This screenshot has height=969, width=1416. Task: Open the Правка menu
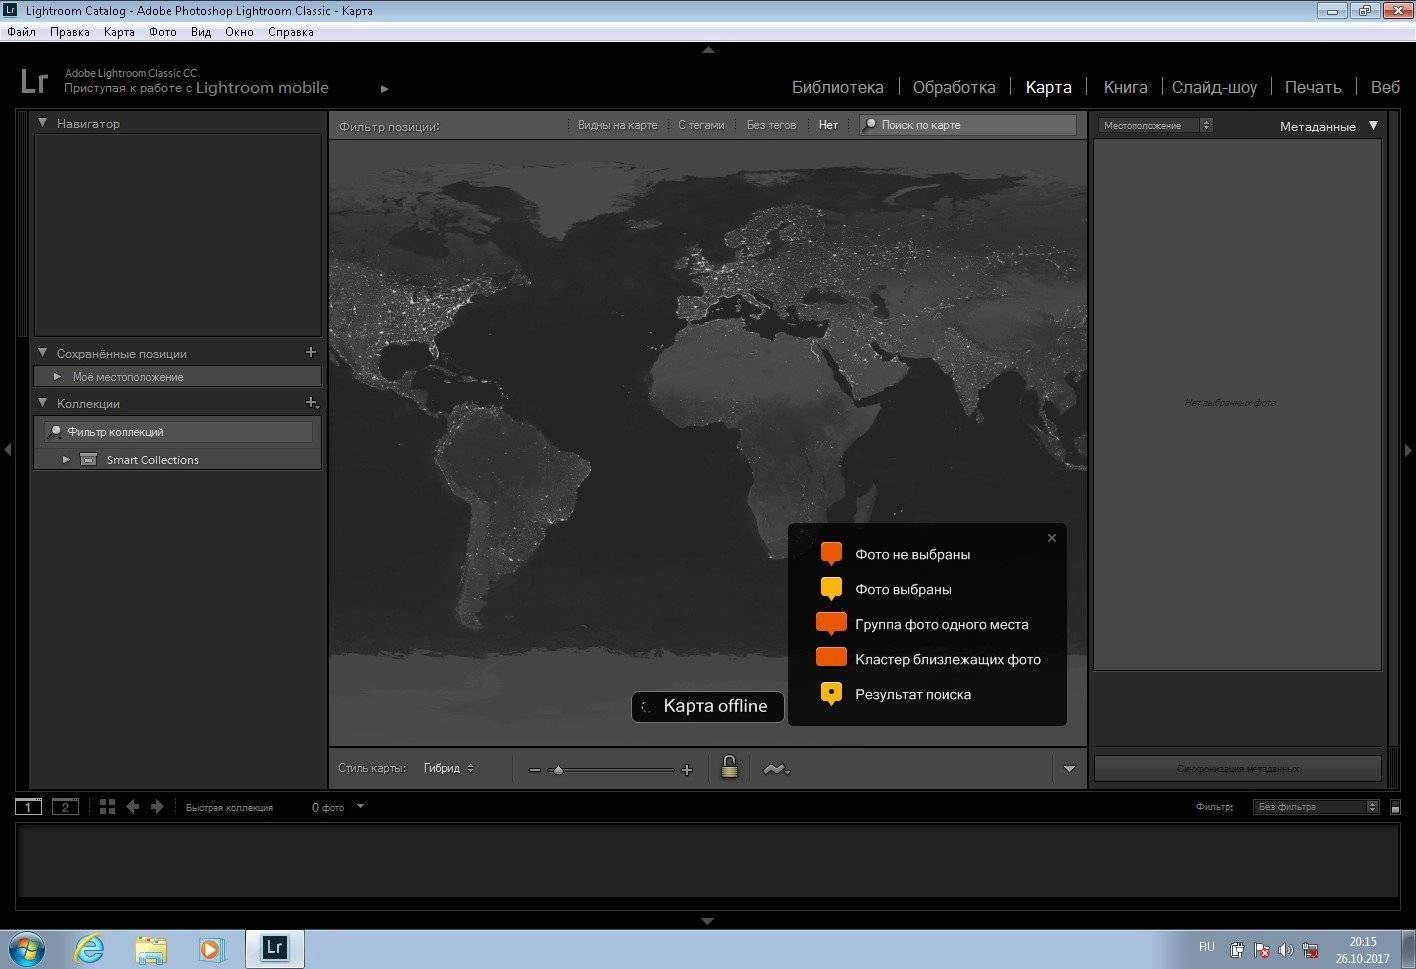pyautogui.click(x=69, y=32)
